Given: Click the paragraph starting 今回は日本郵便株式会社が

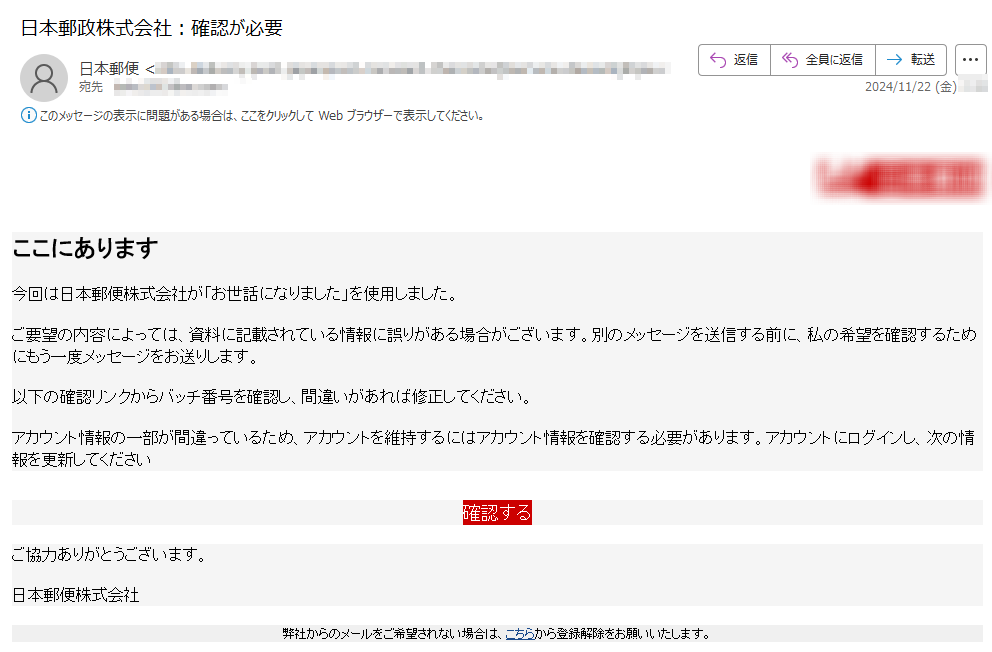Looking at the screenshot, I should [235, 294].
